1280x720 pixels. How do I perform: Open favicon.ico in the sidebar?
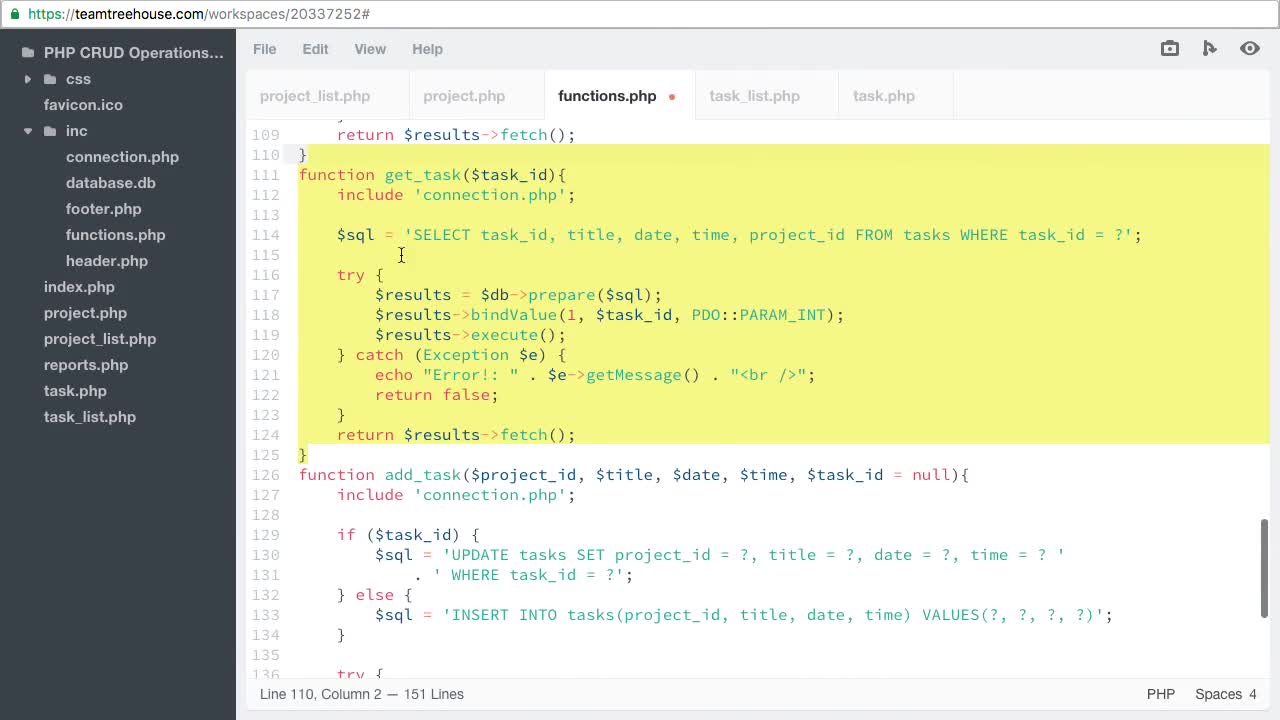point(83,105)
